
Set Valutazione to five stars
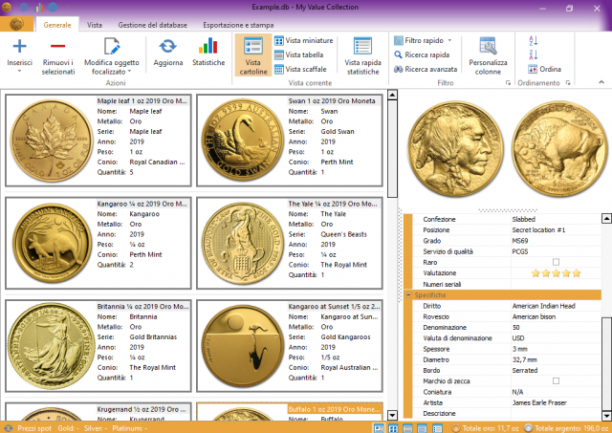[x=576, y=273]
